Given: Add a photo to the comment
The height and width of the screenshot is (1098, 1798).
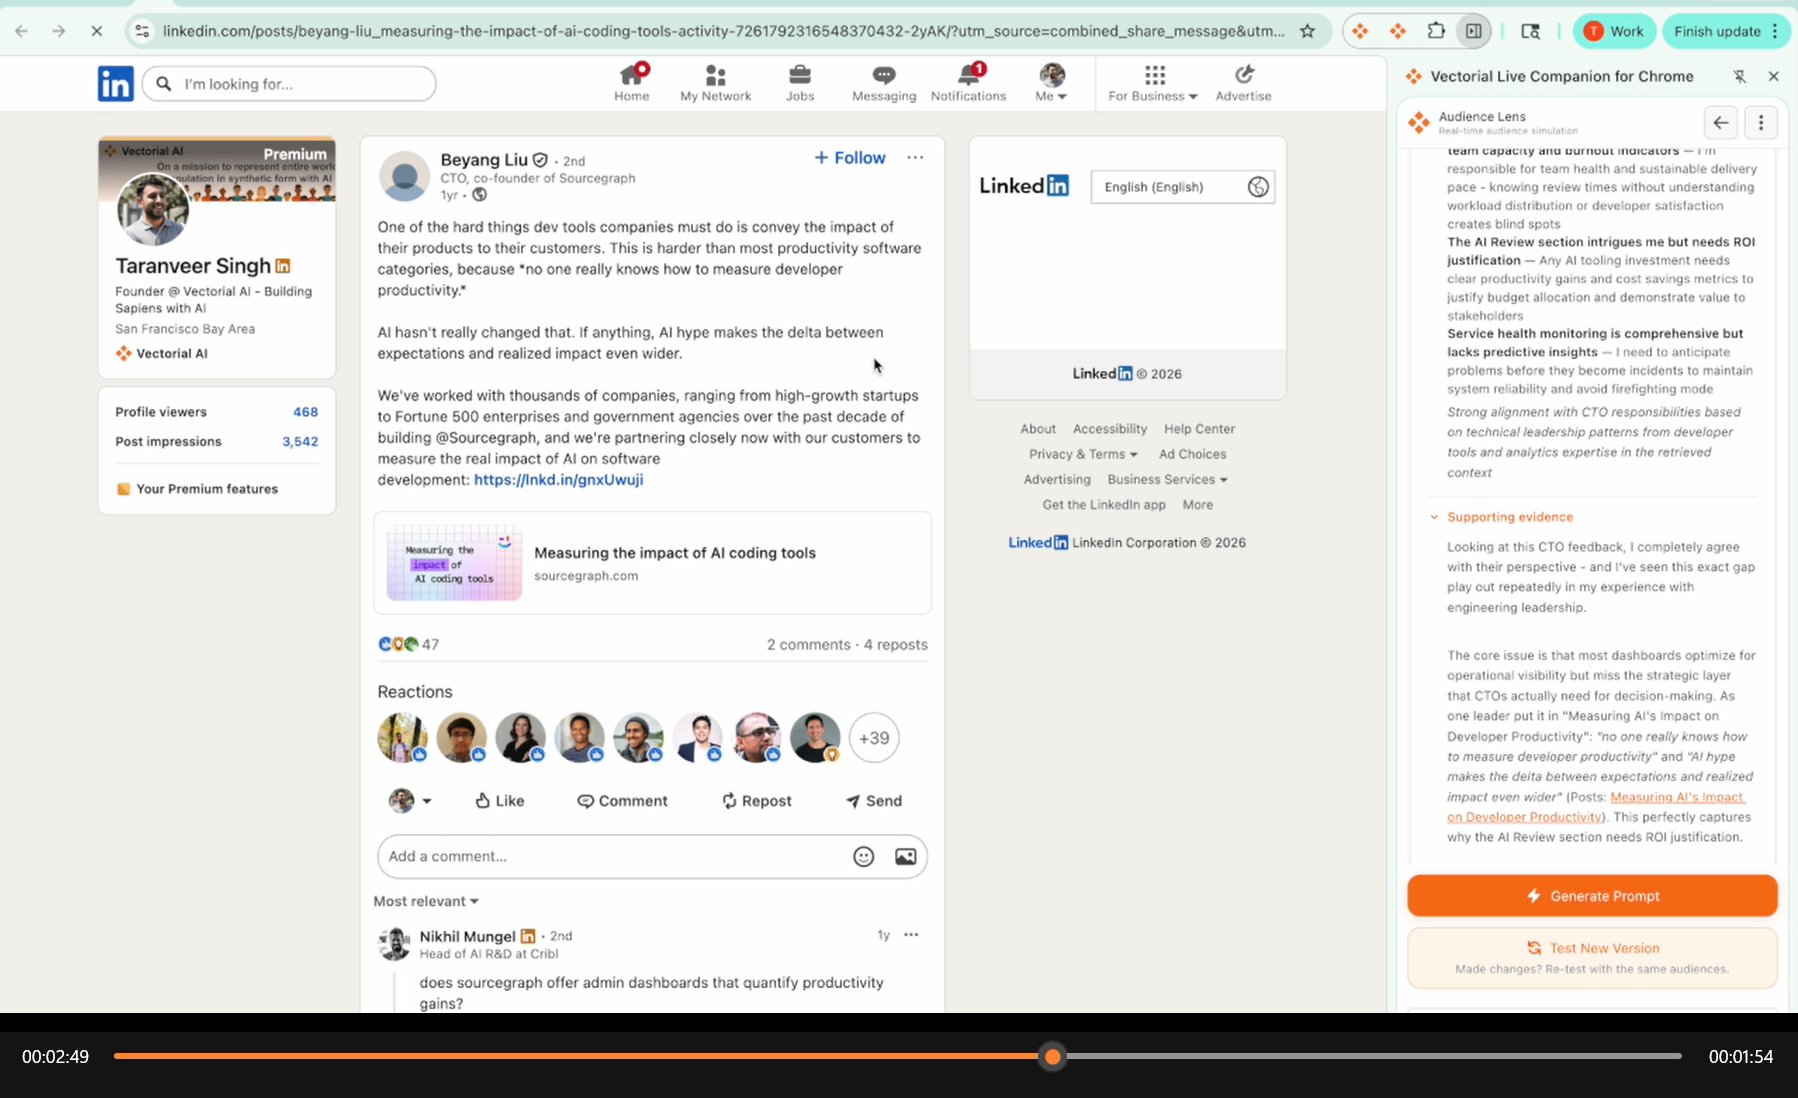Looking at the screenshot, I should (x=906, y=857).
